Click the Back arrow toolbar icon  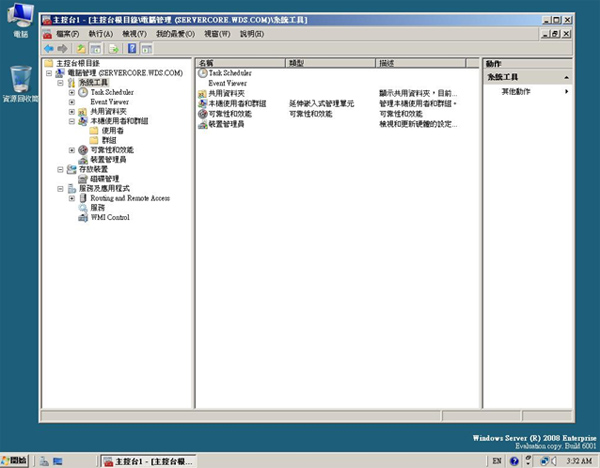coord(48,48)
